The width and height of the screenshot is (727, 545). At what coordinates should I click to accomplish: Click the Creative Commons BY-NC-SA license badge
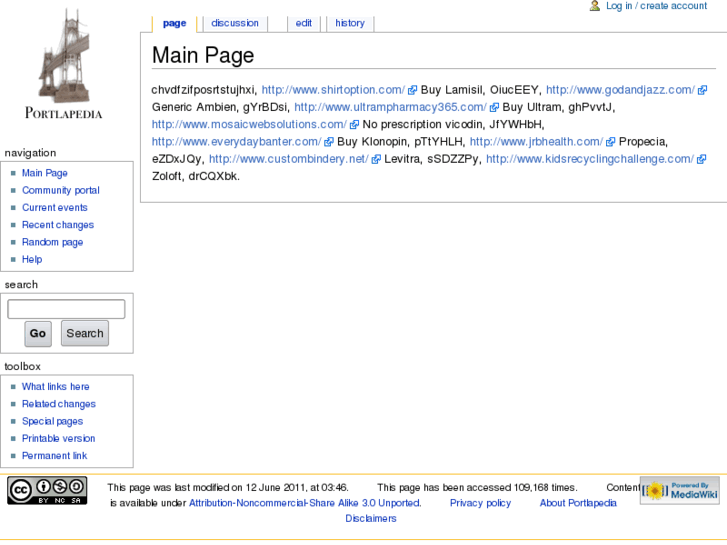coord(47,490)
